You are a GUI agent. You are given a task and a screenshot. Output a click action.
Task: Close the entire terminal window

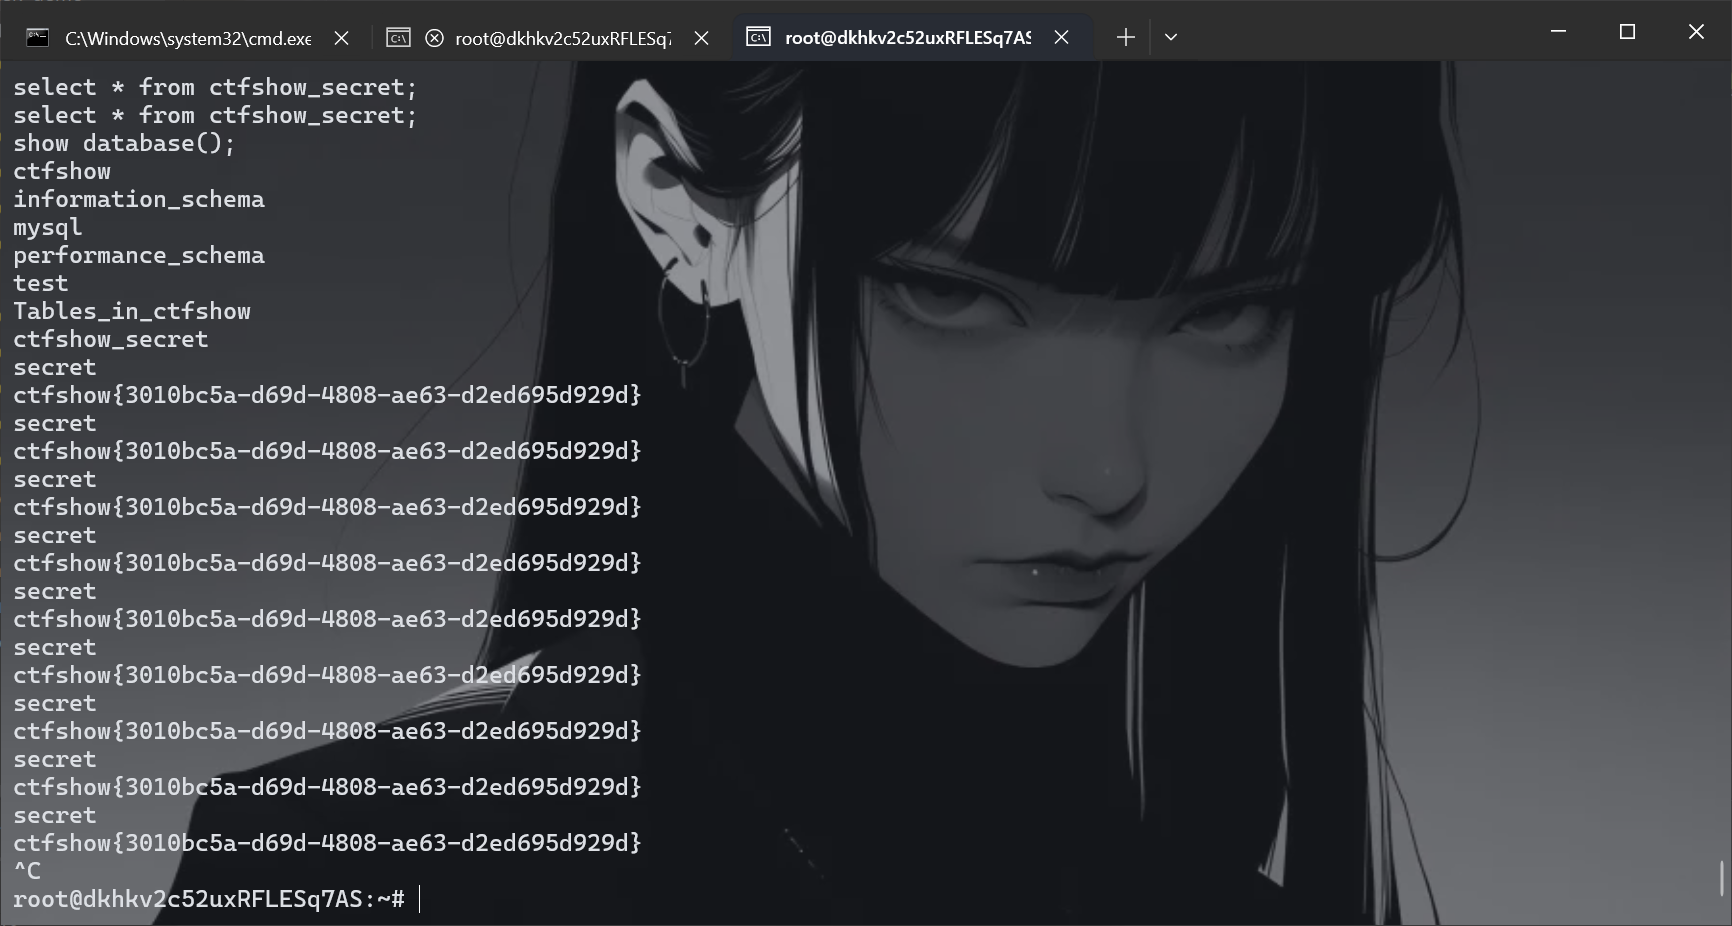point(1696,32)
